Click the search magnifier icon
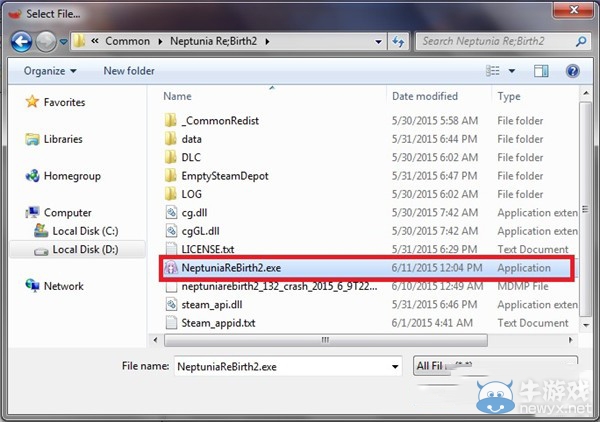This screenshot has width=600, height=422. pyautogui.click(x=581, y=41)
